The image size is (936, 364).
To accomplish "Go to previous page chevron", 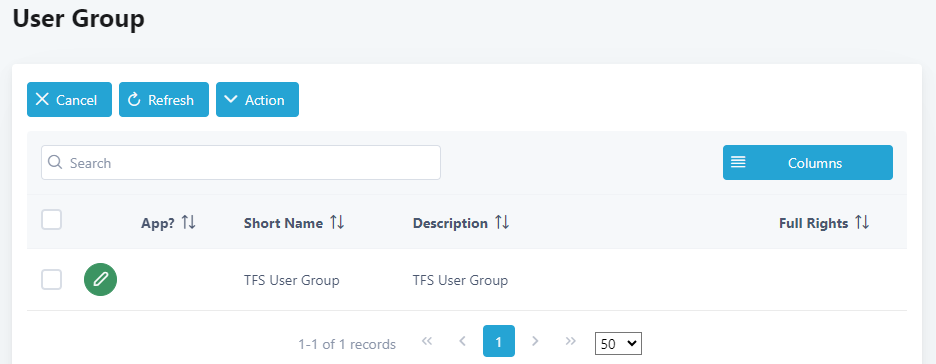I will pyautogui.click(x=462, y=341).
